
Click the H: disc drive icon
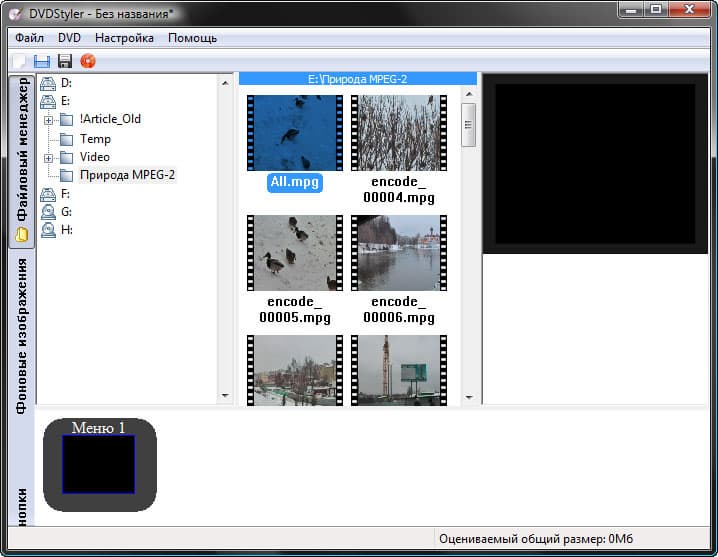(48, 230)
